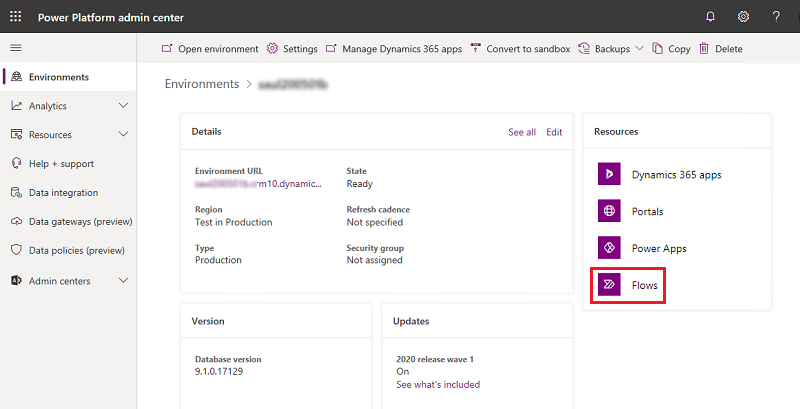Image resolution: width=800 pixels, height=409 pixels.
Task: Click the Convert to sandbox icon
Action: pyautogui.click(x=476, y=48)
